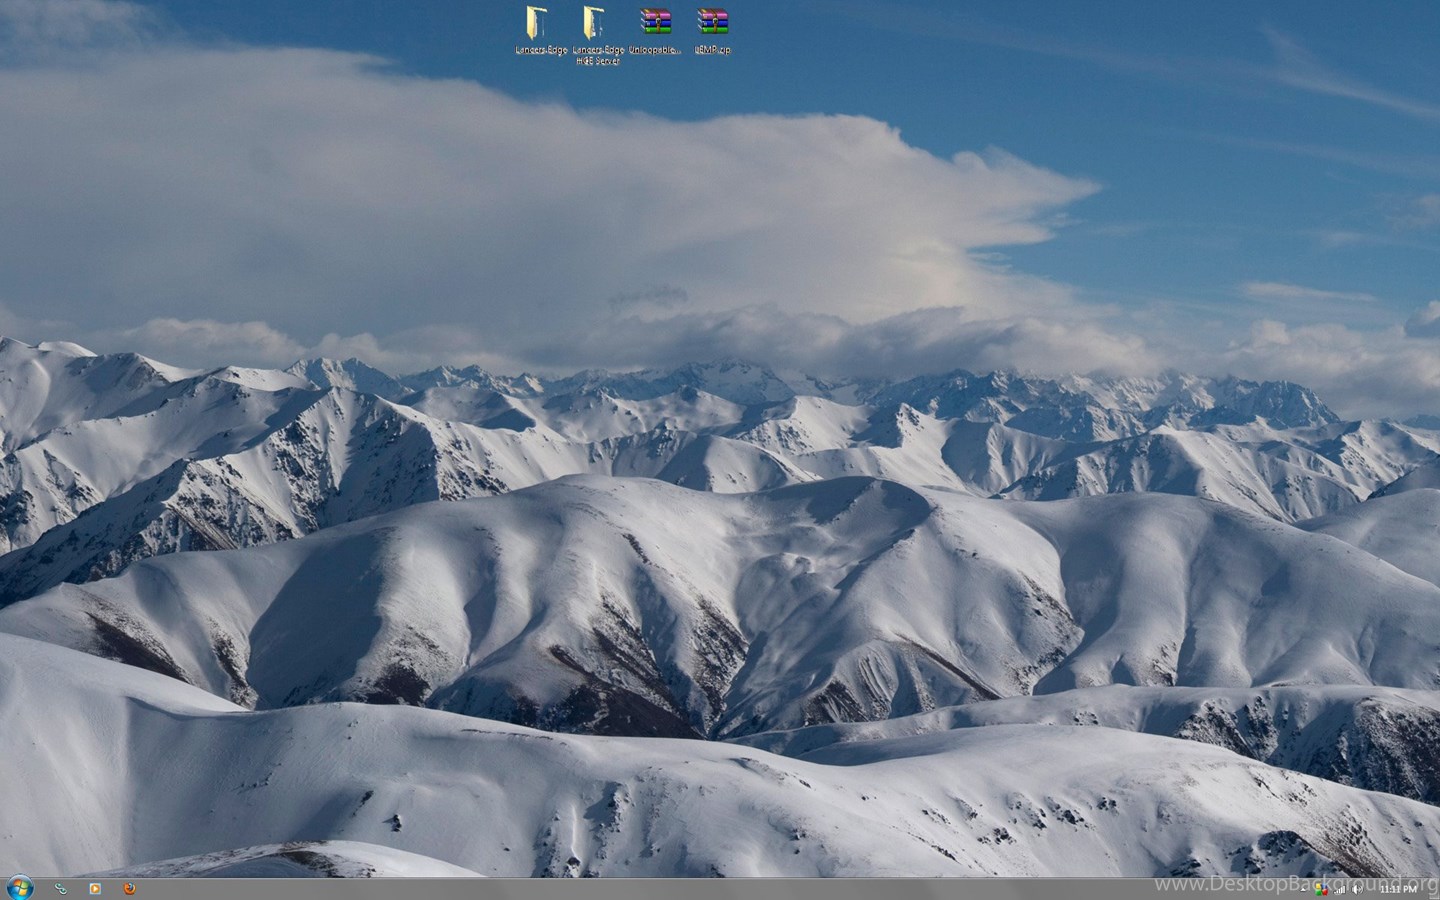Select the Lancers.Edge folder icon

click(x=539, y=22)
